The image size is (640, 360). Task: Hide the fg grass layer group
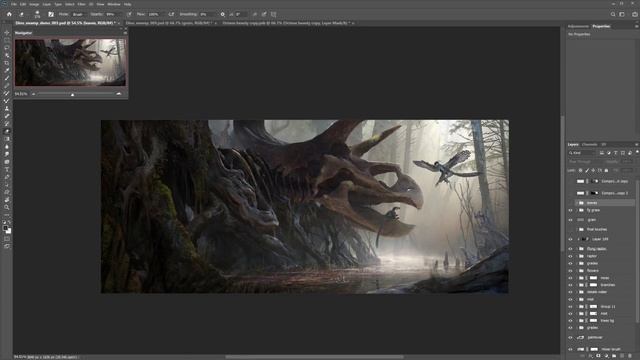tap(571, 210)
